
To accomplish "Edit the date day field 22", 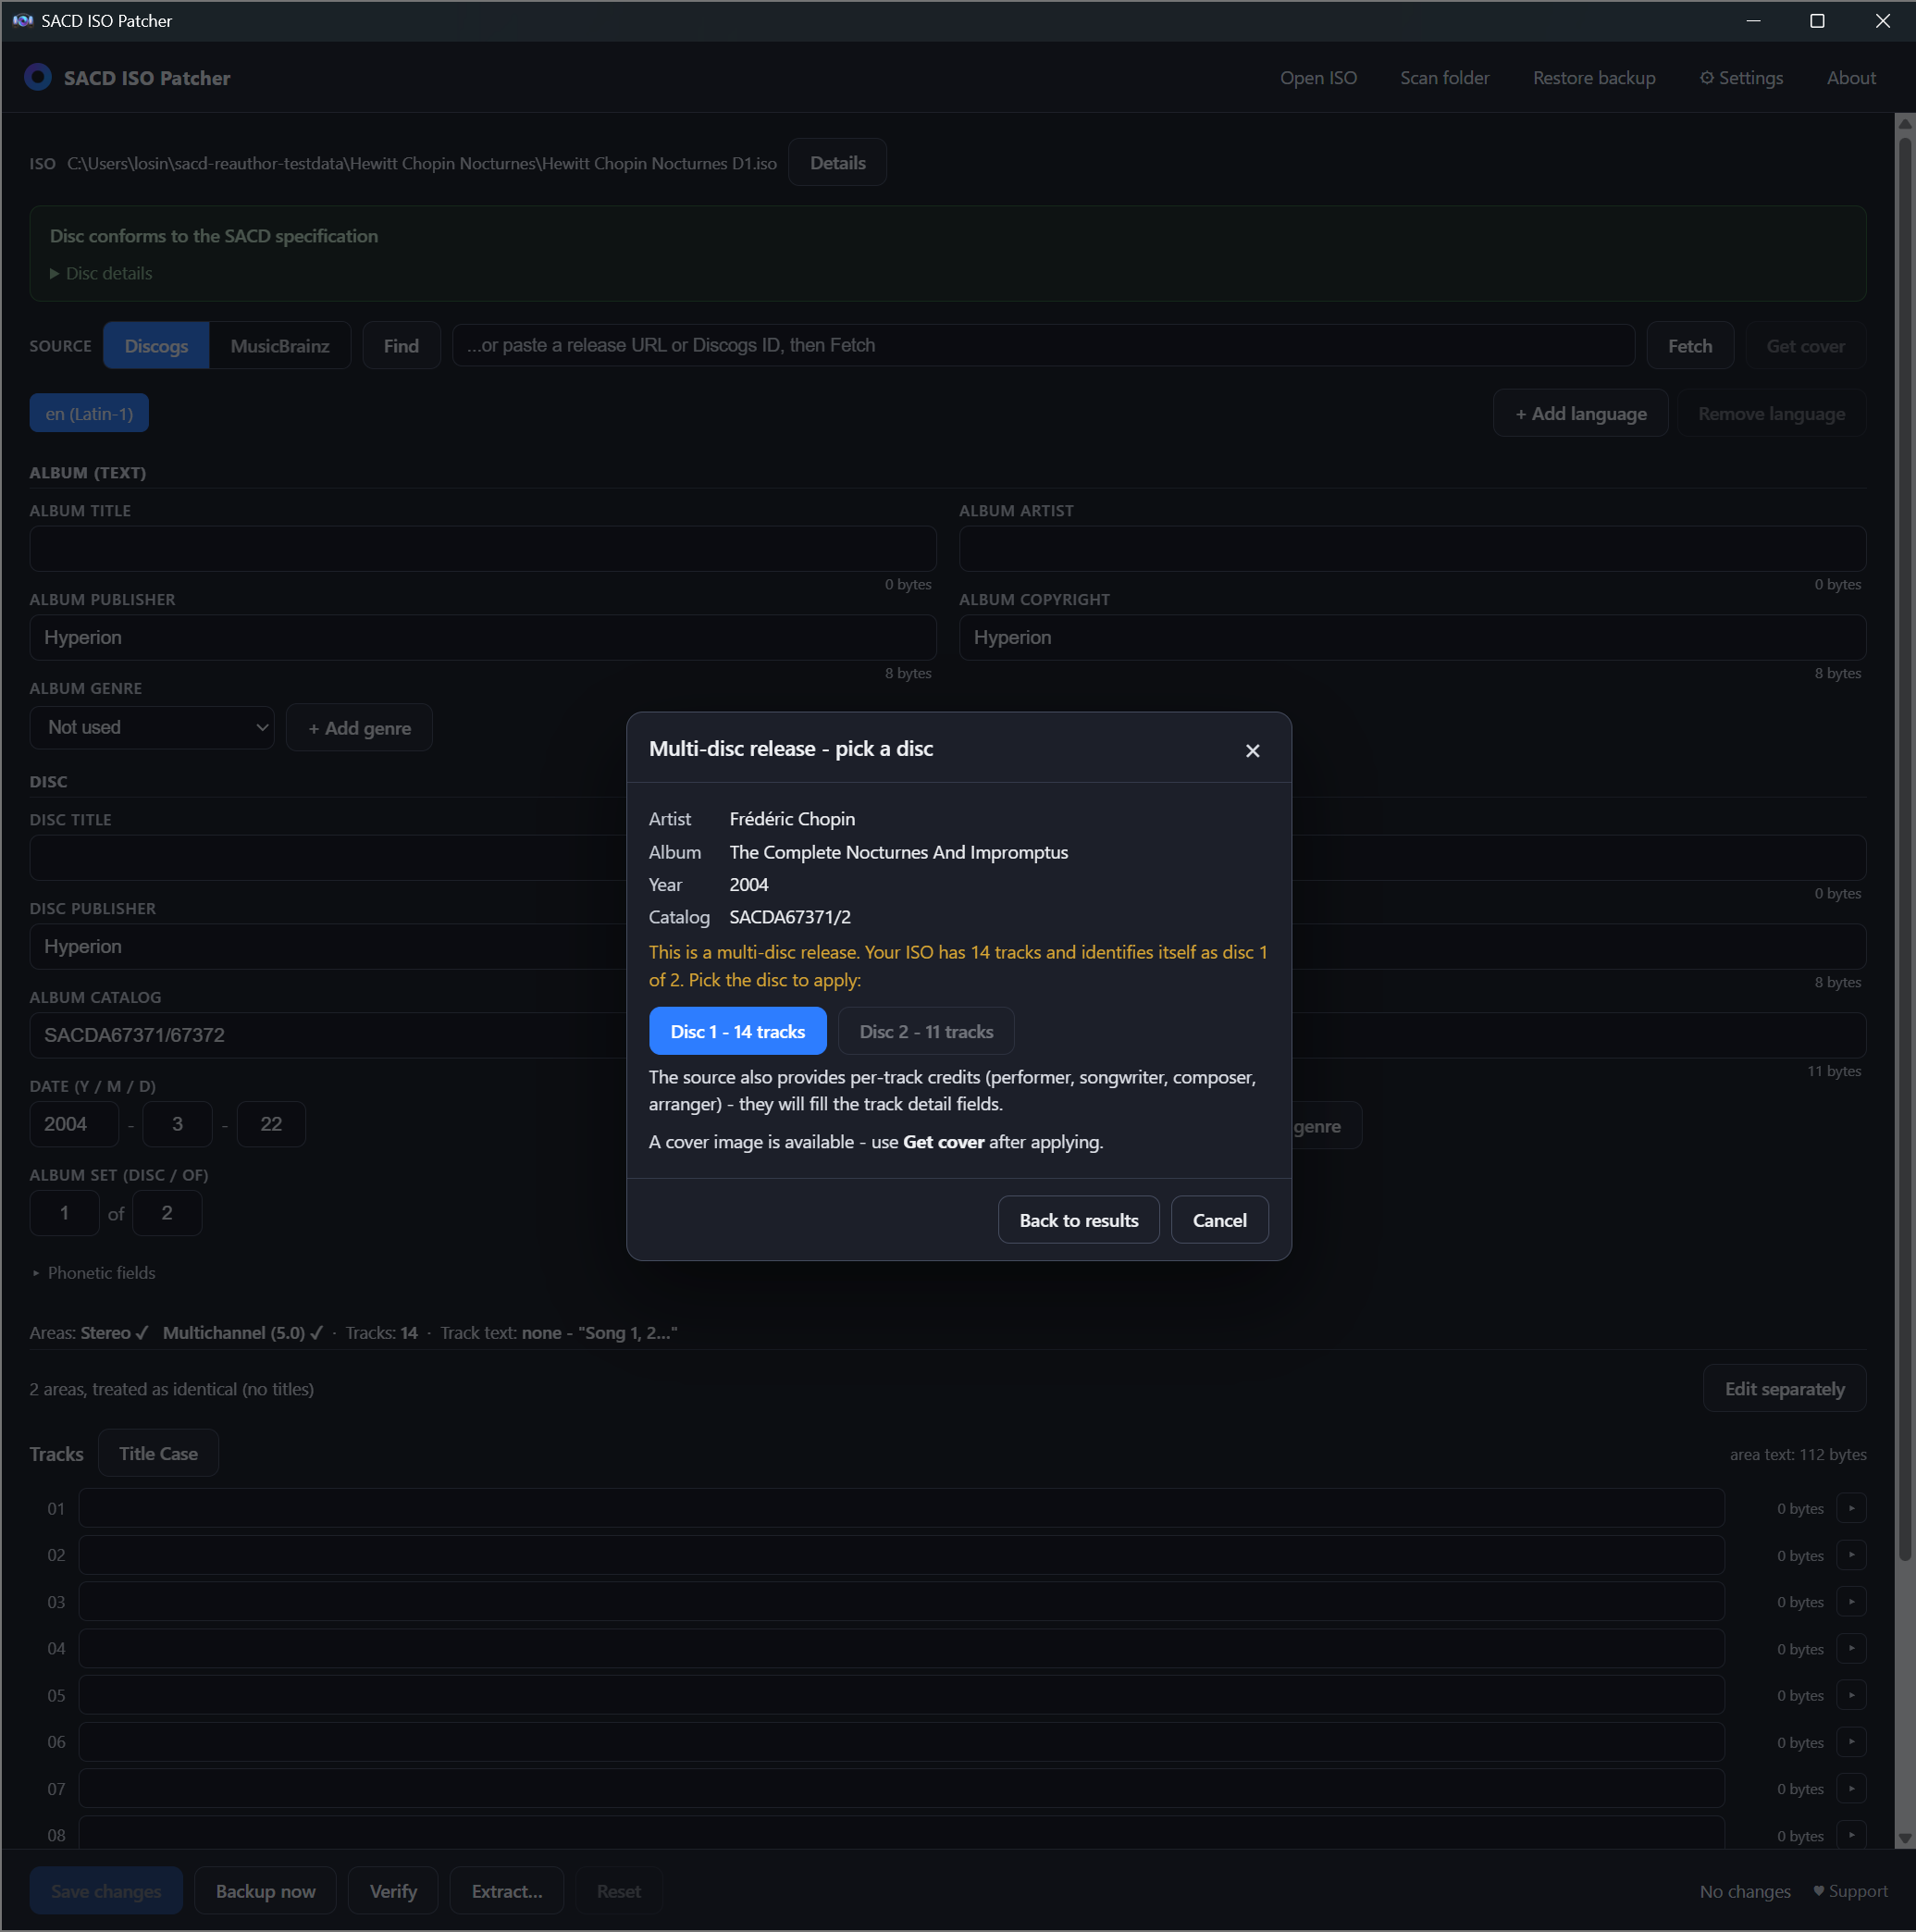I will 271,1124.
